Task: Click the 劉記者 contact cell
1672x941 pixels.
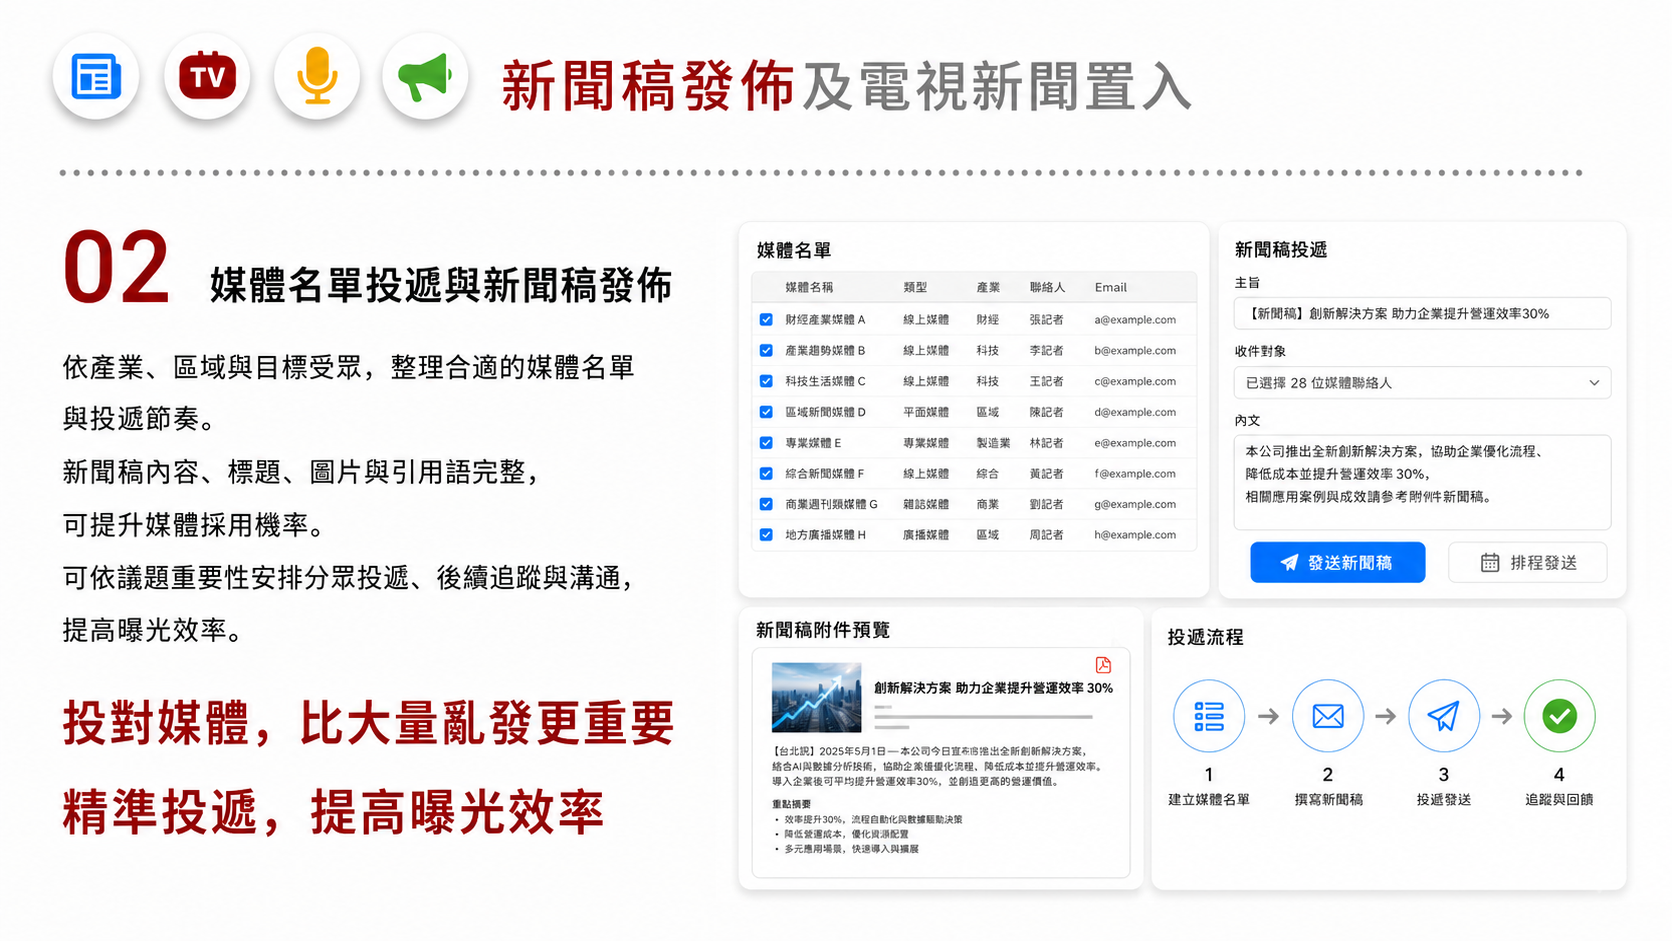Action: pos(1046,504)
